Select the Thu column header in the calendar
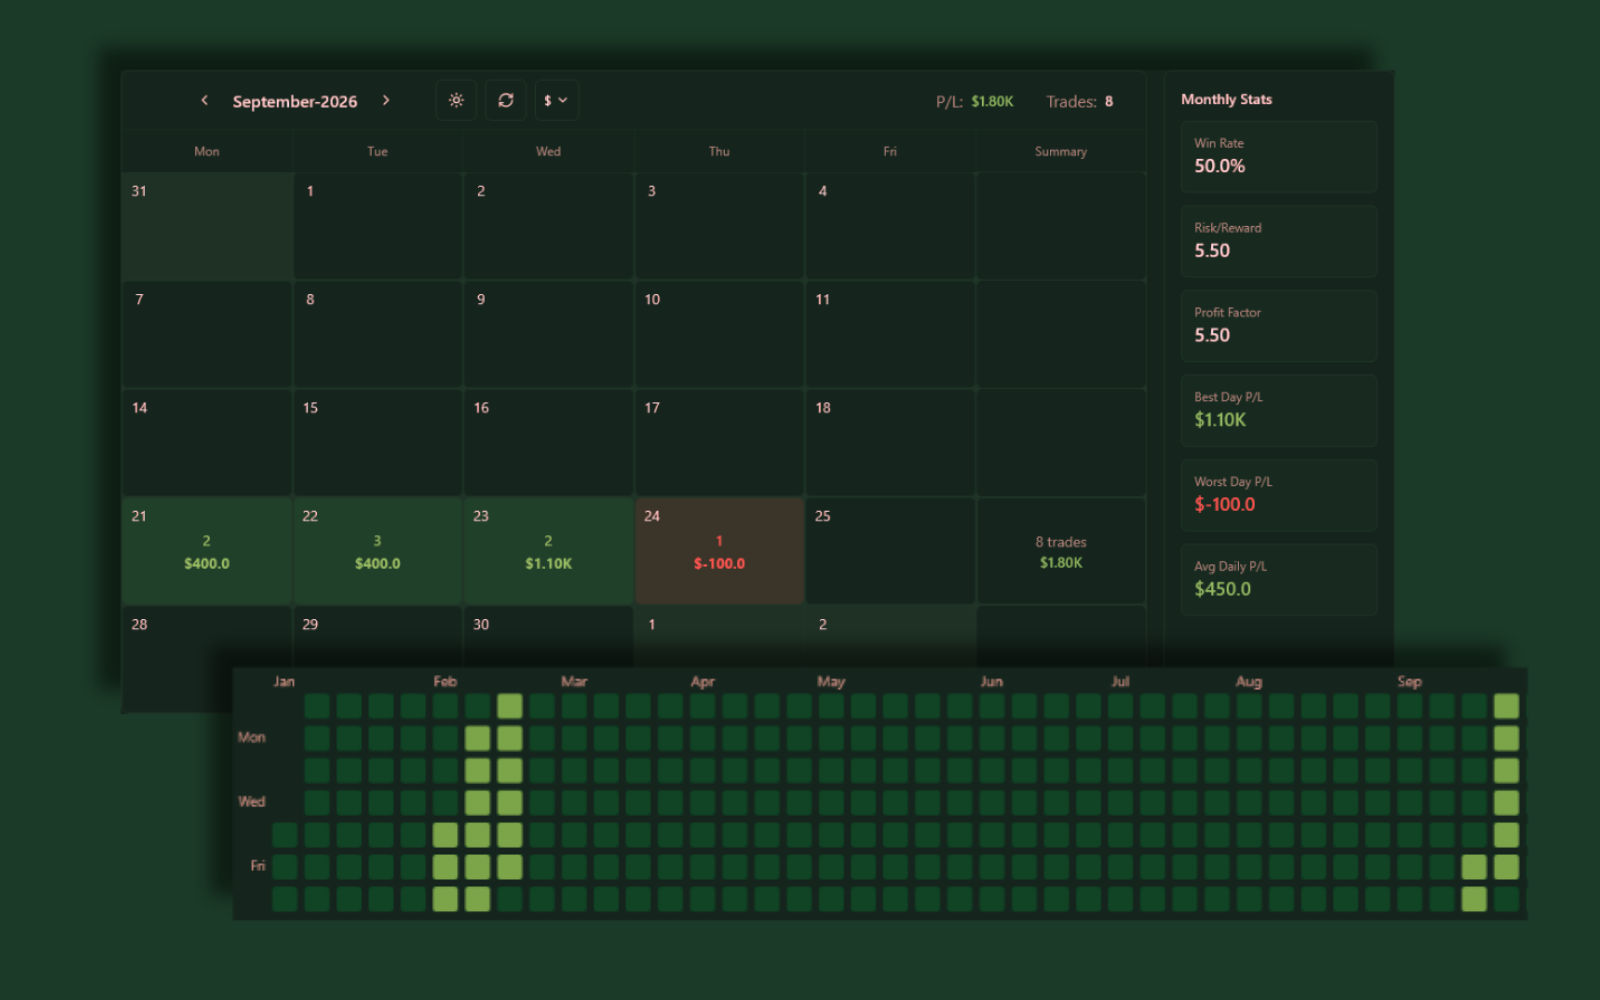1600x1000 pixels. pos(719,151)
